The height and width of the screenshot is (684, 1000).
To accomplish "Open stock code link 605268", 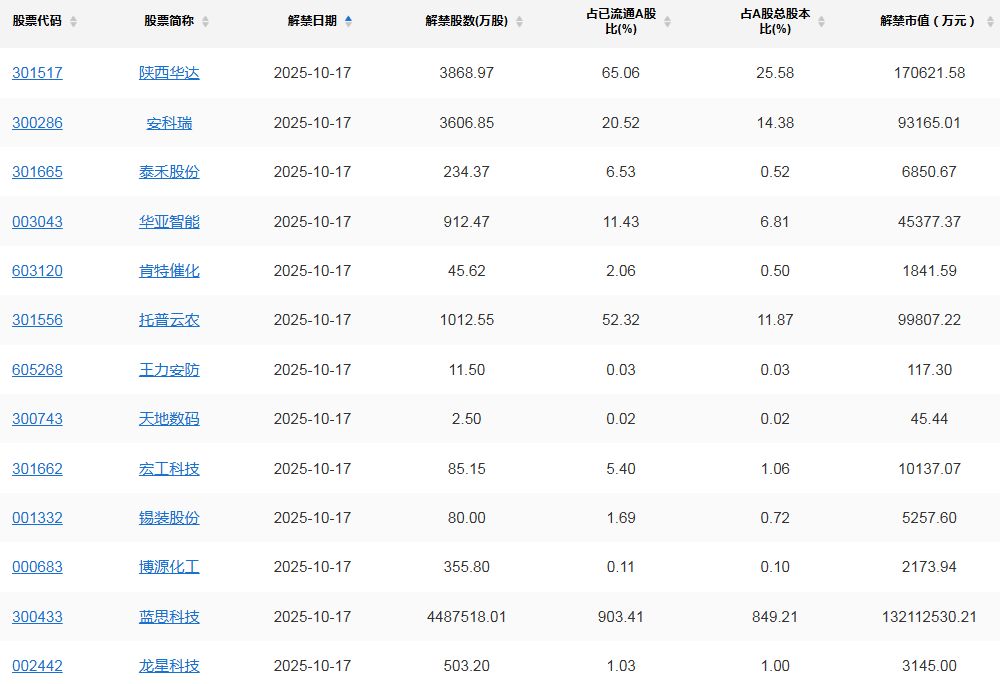I will coord(37,370).
